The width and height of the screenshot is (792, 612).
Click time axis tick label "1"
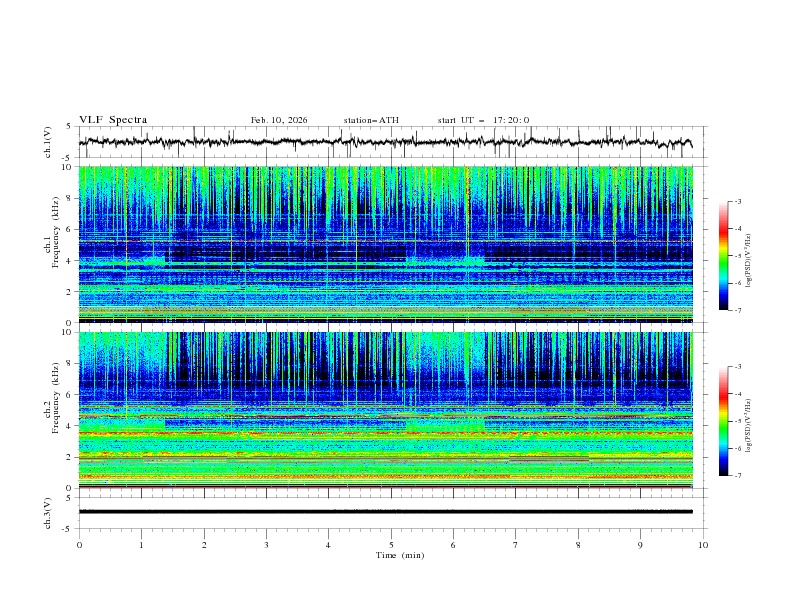[x=141, y=545]
